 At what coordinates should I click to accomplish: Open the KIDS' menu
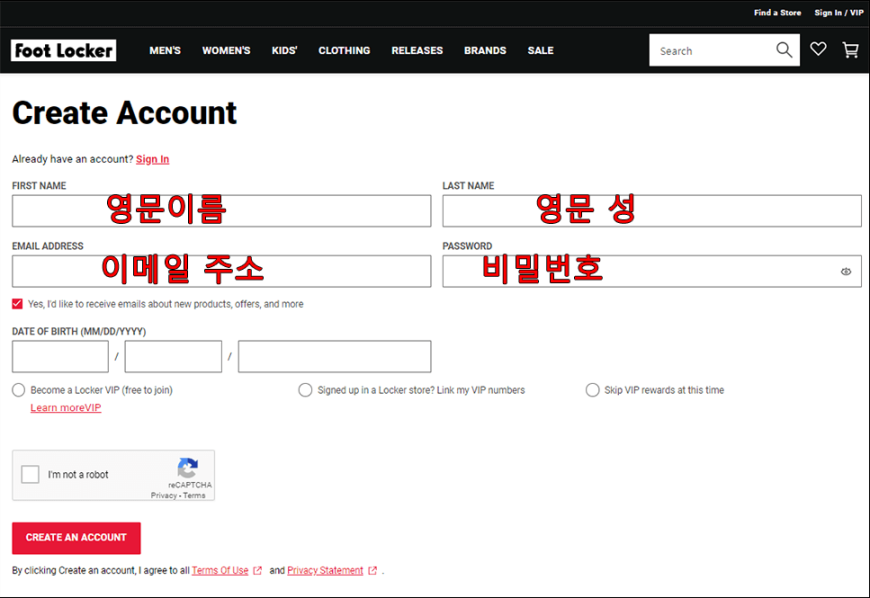284,50
